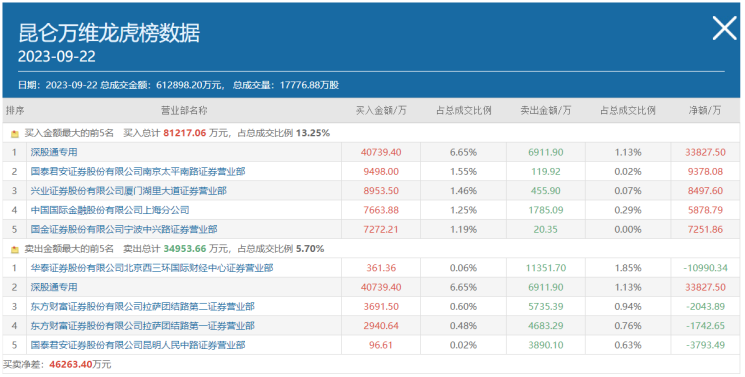Open 中国国际金融股份有限公司上海分公司 link

point(110,210)
